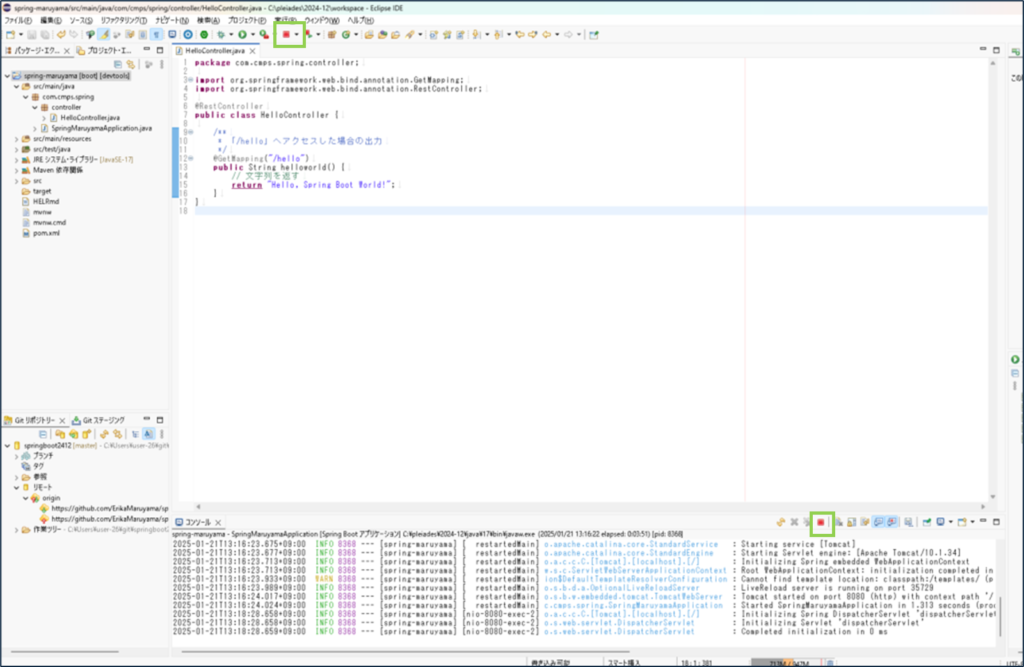Stop the app with the toolbar red square
Screen dimensions: 1024x667
point(286,35)
